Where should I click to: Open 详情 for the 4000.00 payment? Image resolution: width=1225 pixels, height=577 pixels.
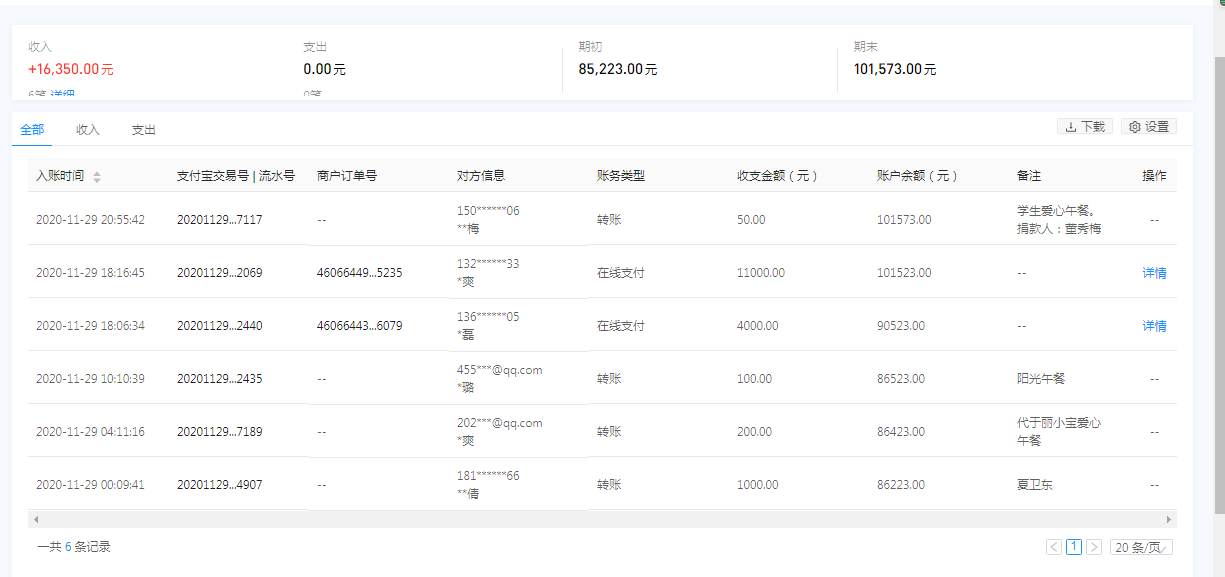(1154, 326)
